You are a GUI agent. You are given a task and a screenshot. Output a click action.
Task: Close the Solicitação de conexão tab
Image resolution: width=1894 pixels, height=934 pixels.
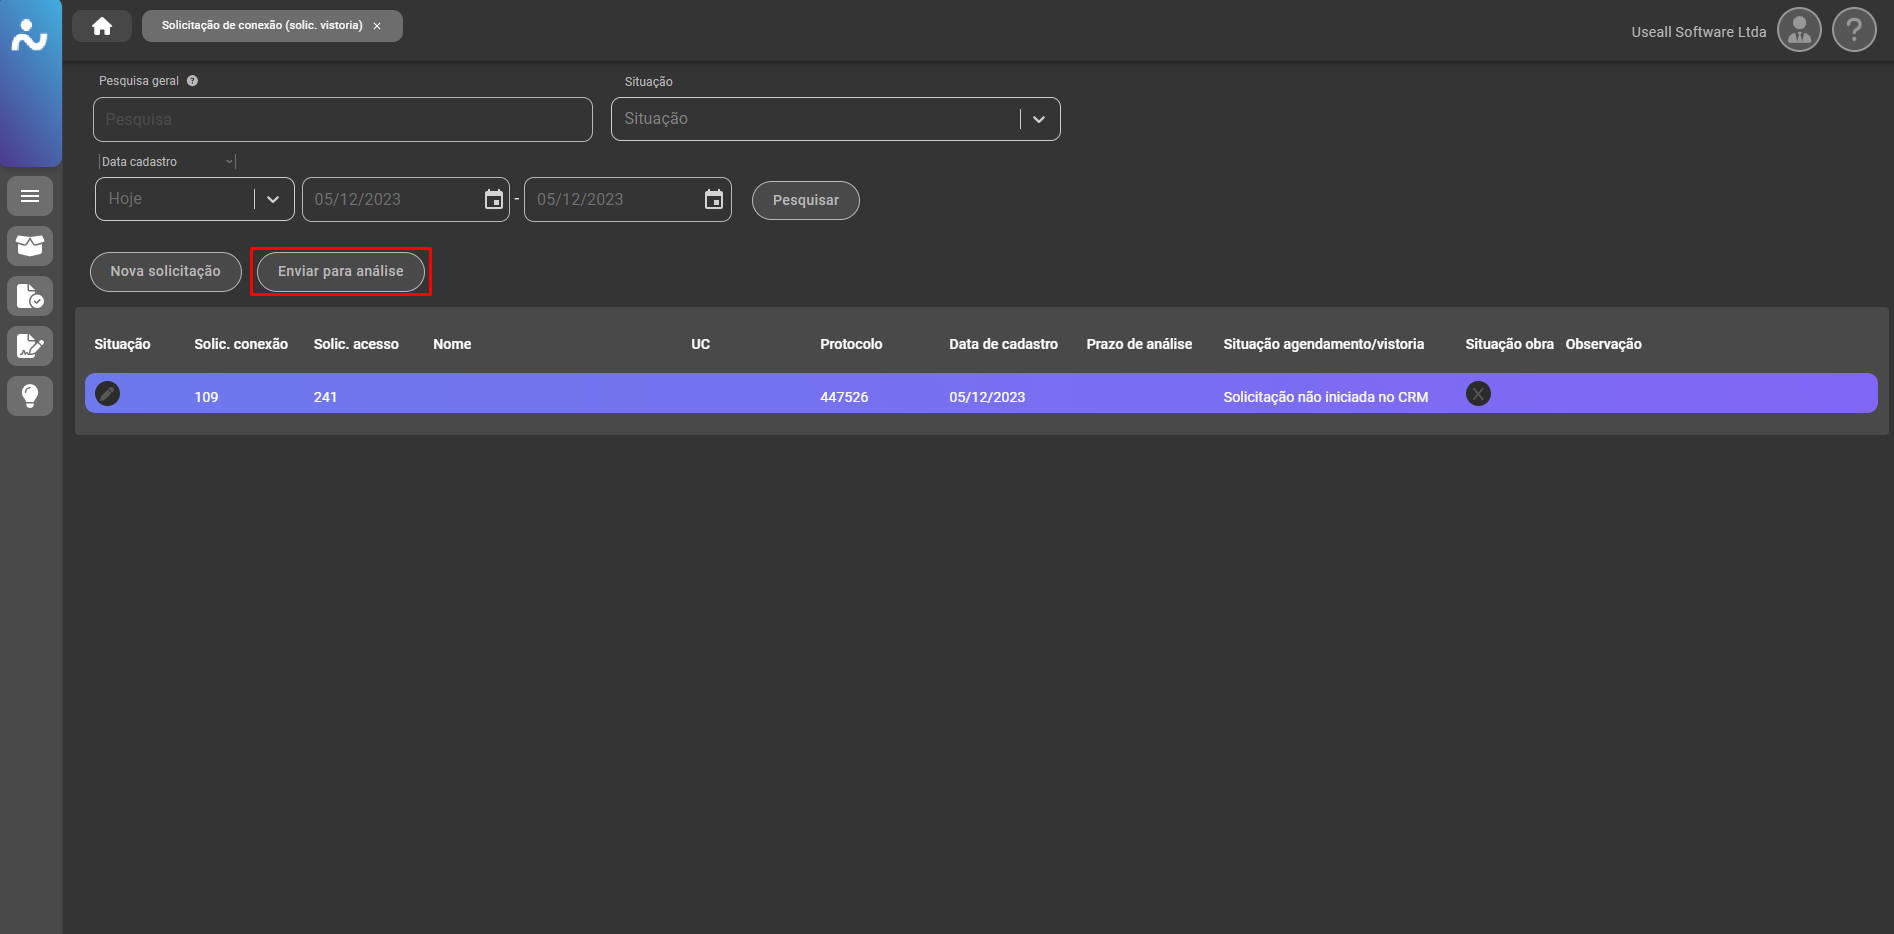tap(377, 26)
